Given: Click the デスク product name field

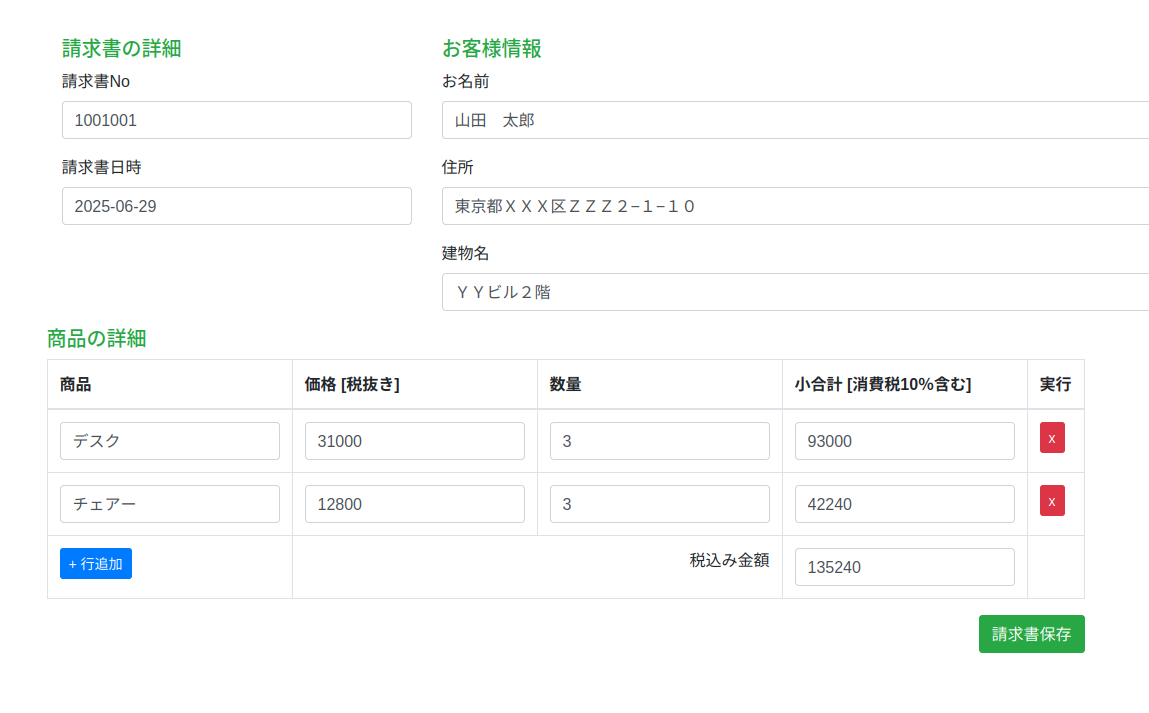Looking at the screenshot, I should (x=170, y=441).
